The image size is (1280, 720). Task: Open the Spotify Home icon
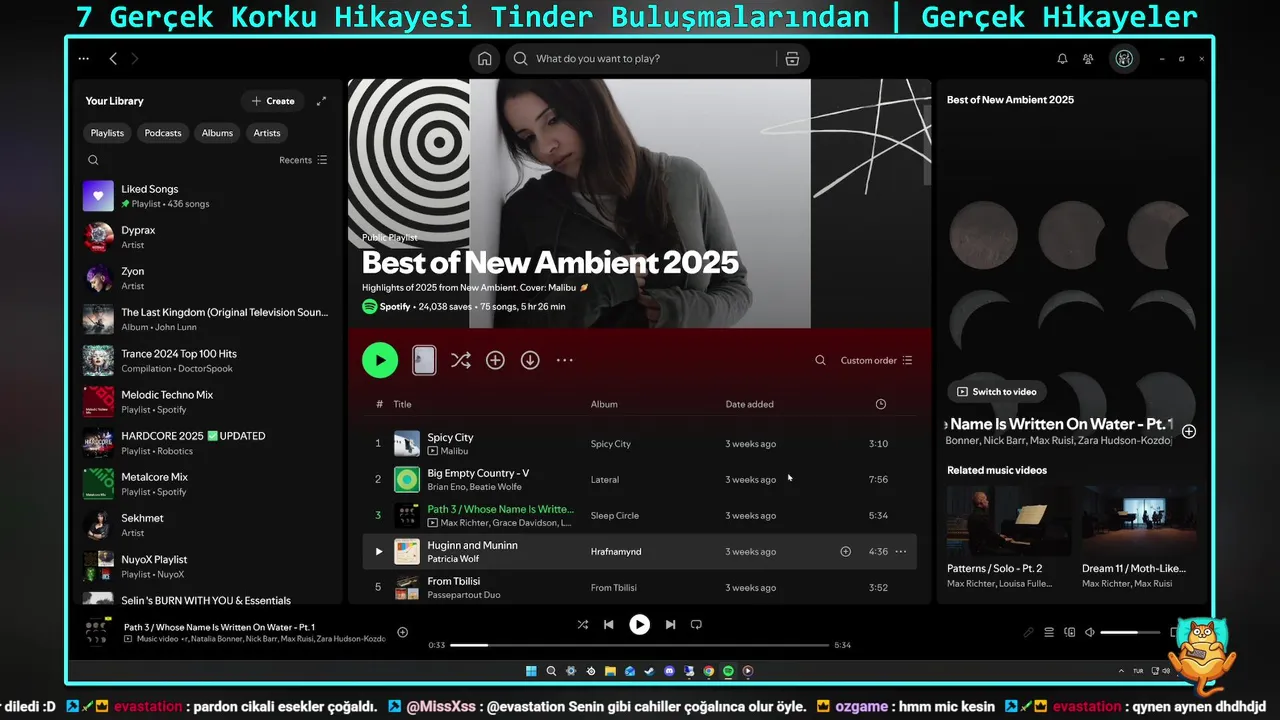[485, 59]
